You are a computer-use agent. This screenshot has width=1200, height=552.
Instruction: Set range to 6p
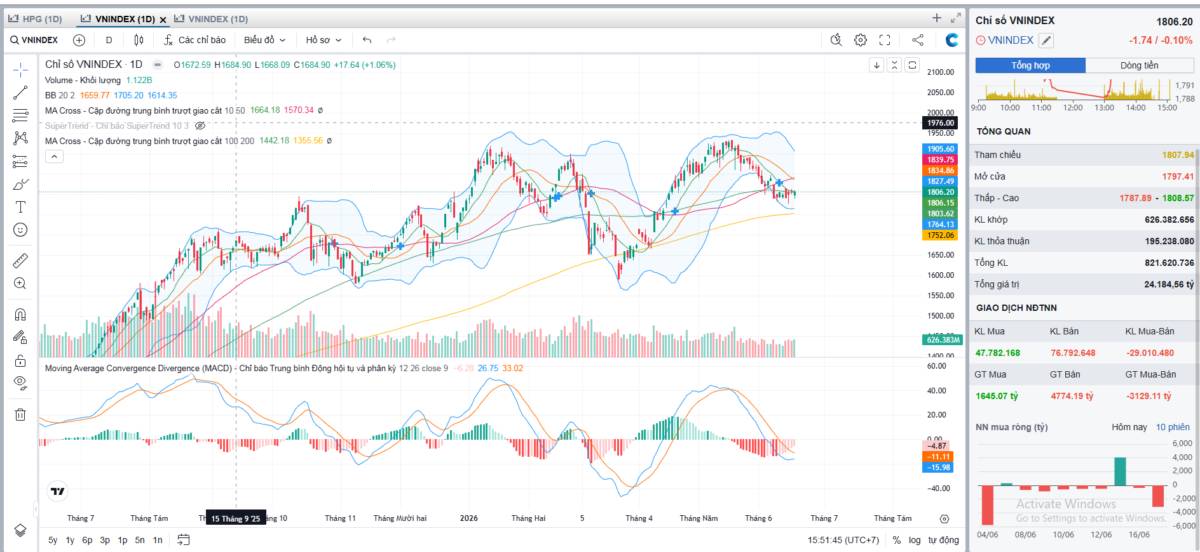click(x=87, y=540)
